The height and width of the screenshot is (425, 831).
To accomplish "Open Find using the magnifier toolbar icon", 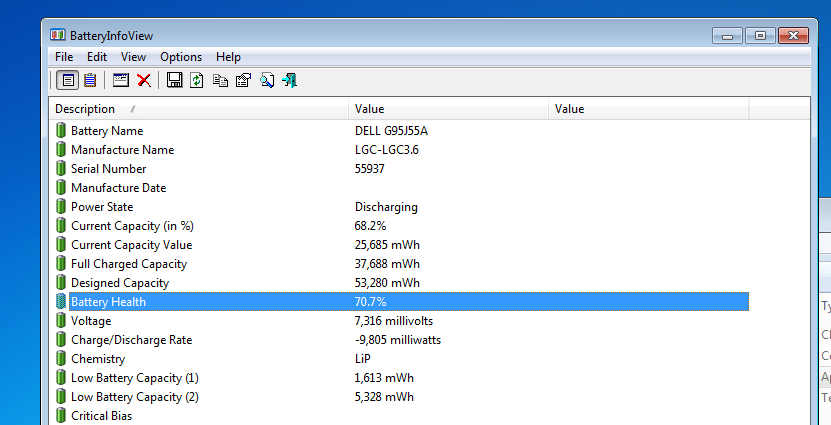I will point(267,81).
